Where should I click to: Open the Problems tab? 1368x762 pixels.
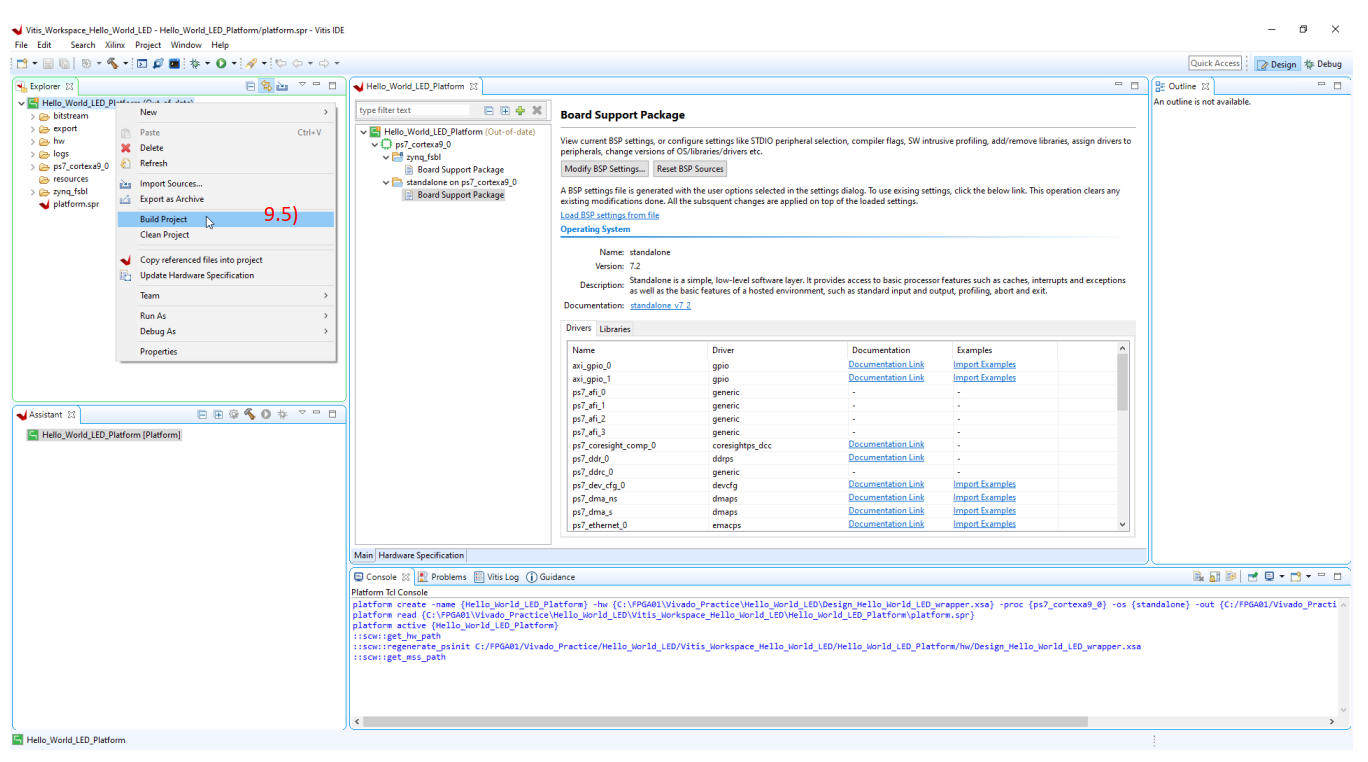pyautogui.click(x=442, y=577)
